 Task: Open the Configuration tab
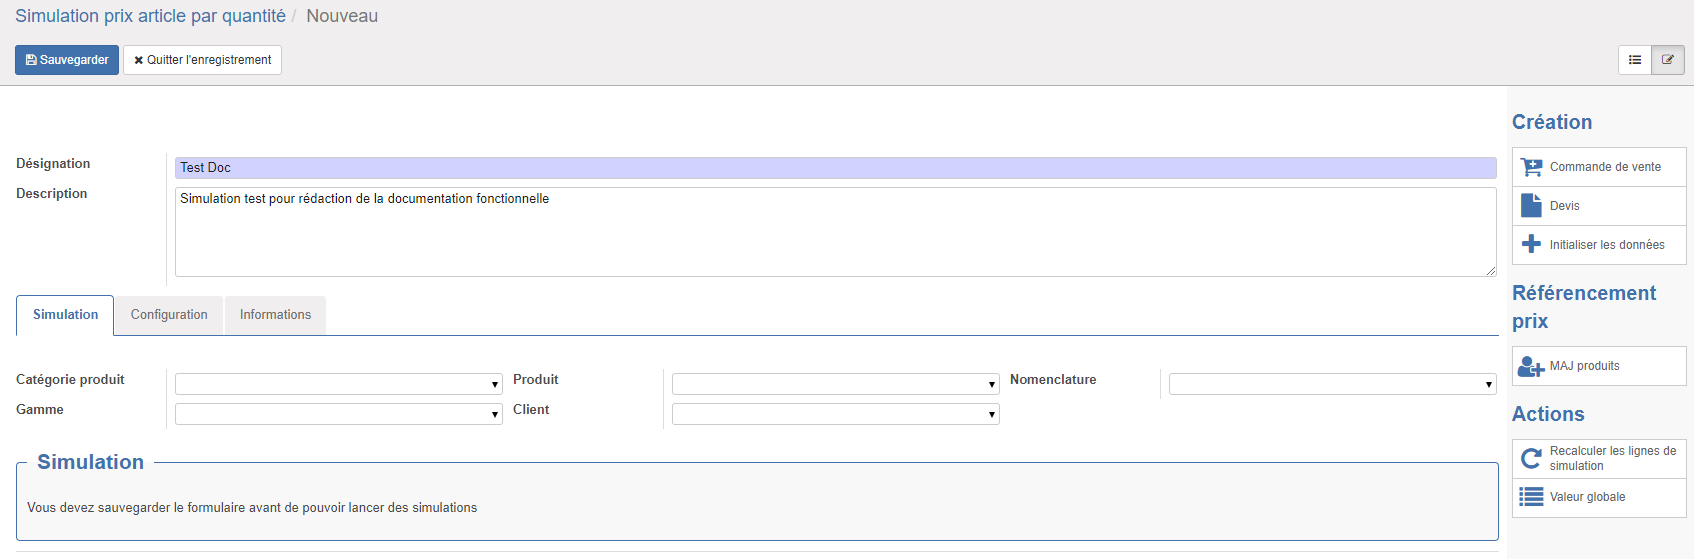169,315
